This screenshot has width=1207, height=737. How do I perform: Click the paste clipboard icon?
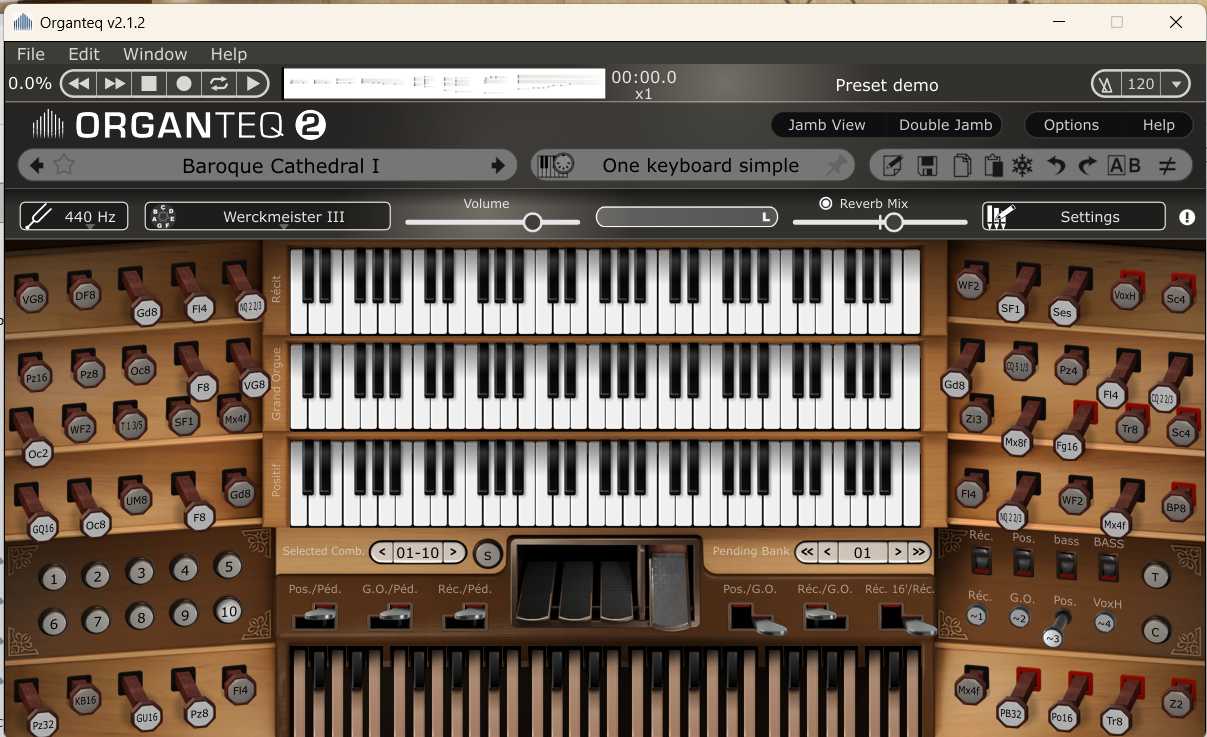(x=992, y=166)
